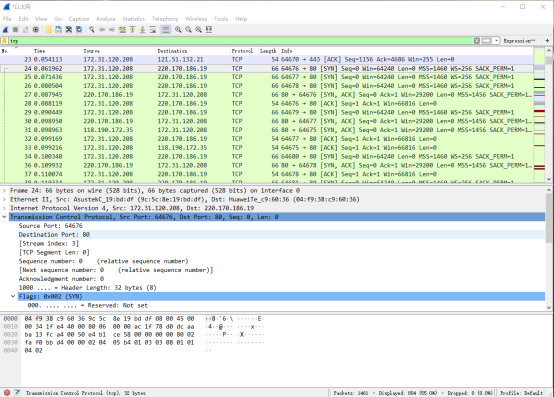Select the Header Length: 32 bytes field
Image resolution: width=554 pixels, height=397 pixels.
point(87,288)
